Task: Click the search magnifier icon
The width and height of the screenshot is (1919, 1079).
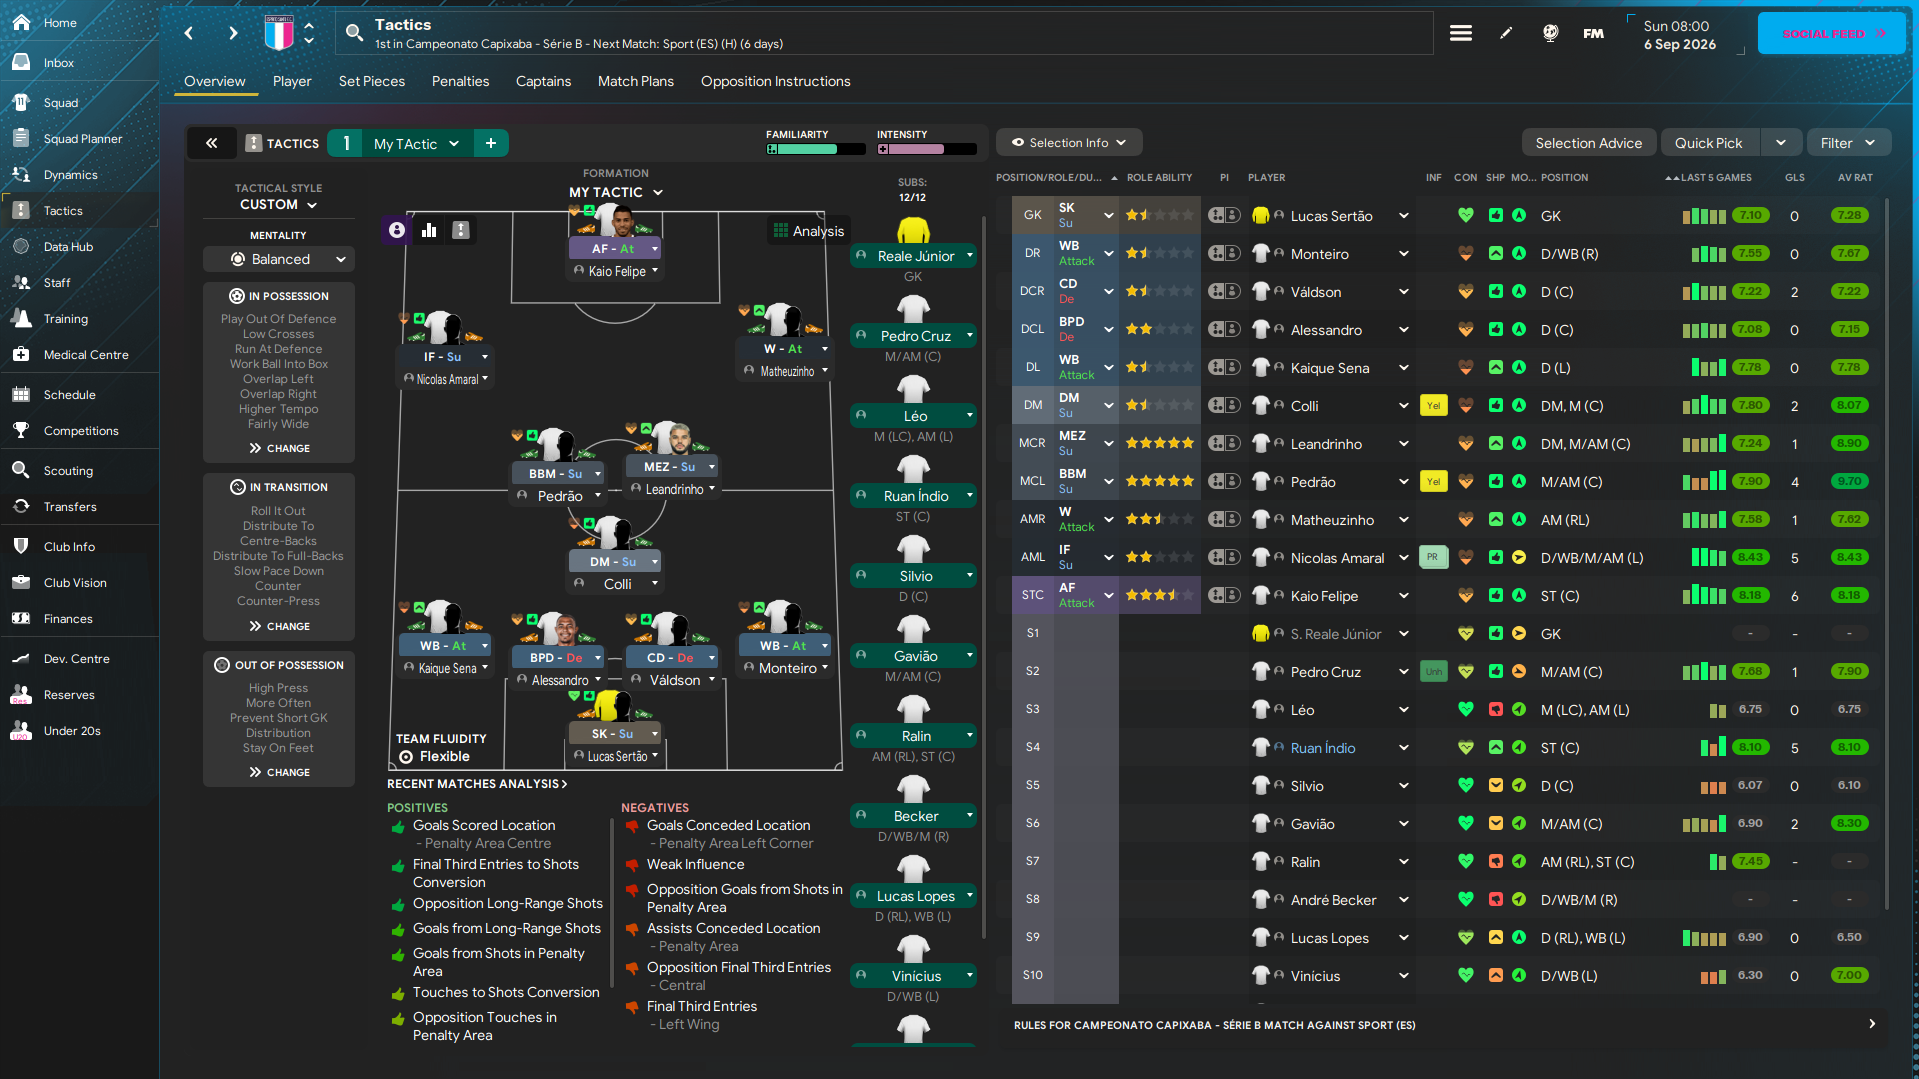Action: point(354,33)
